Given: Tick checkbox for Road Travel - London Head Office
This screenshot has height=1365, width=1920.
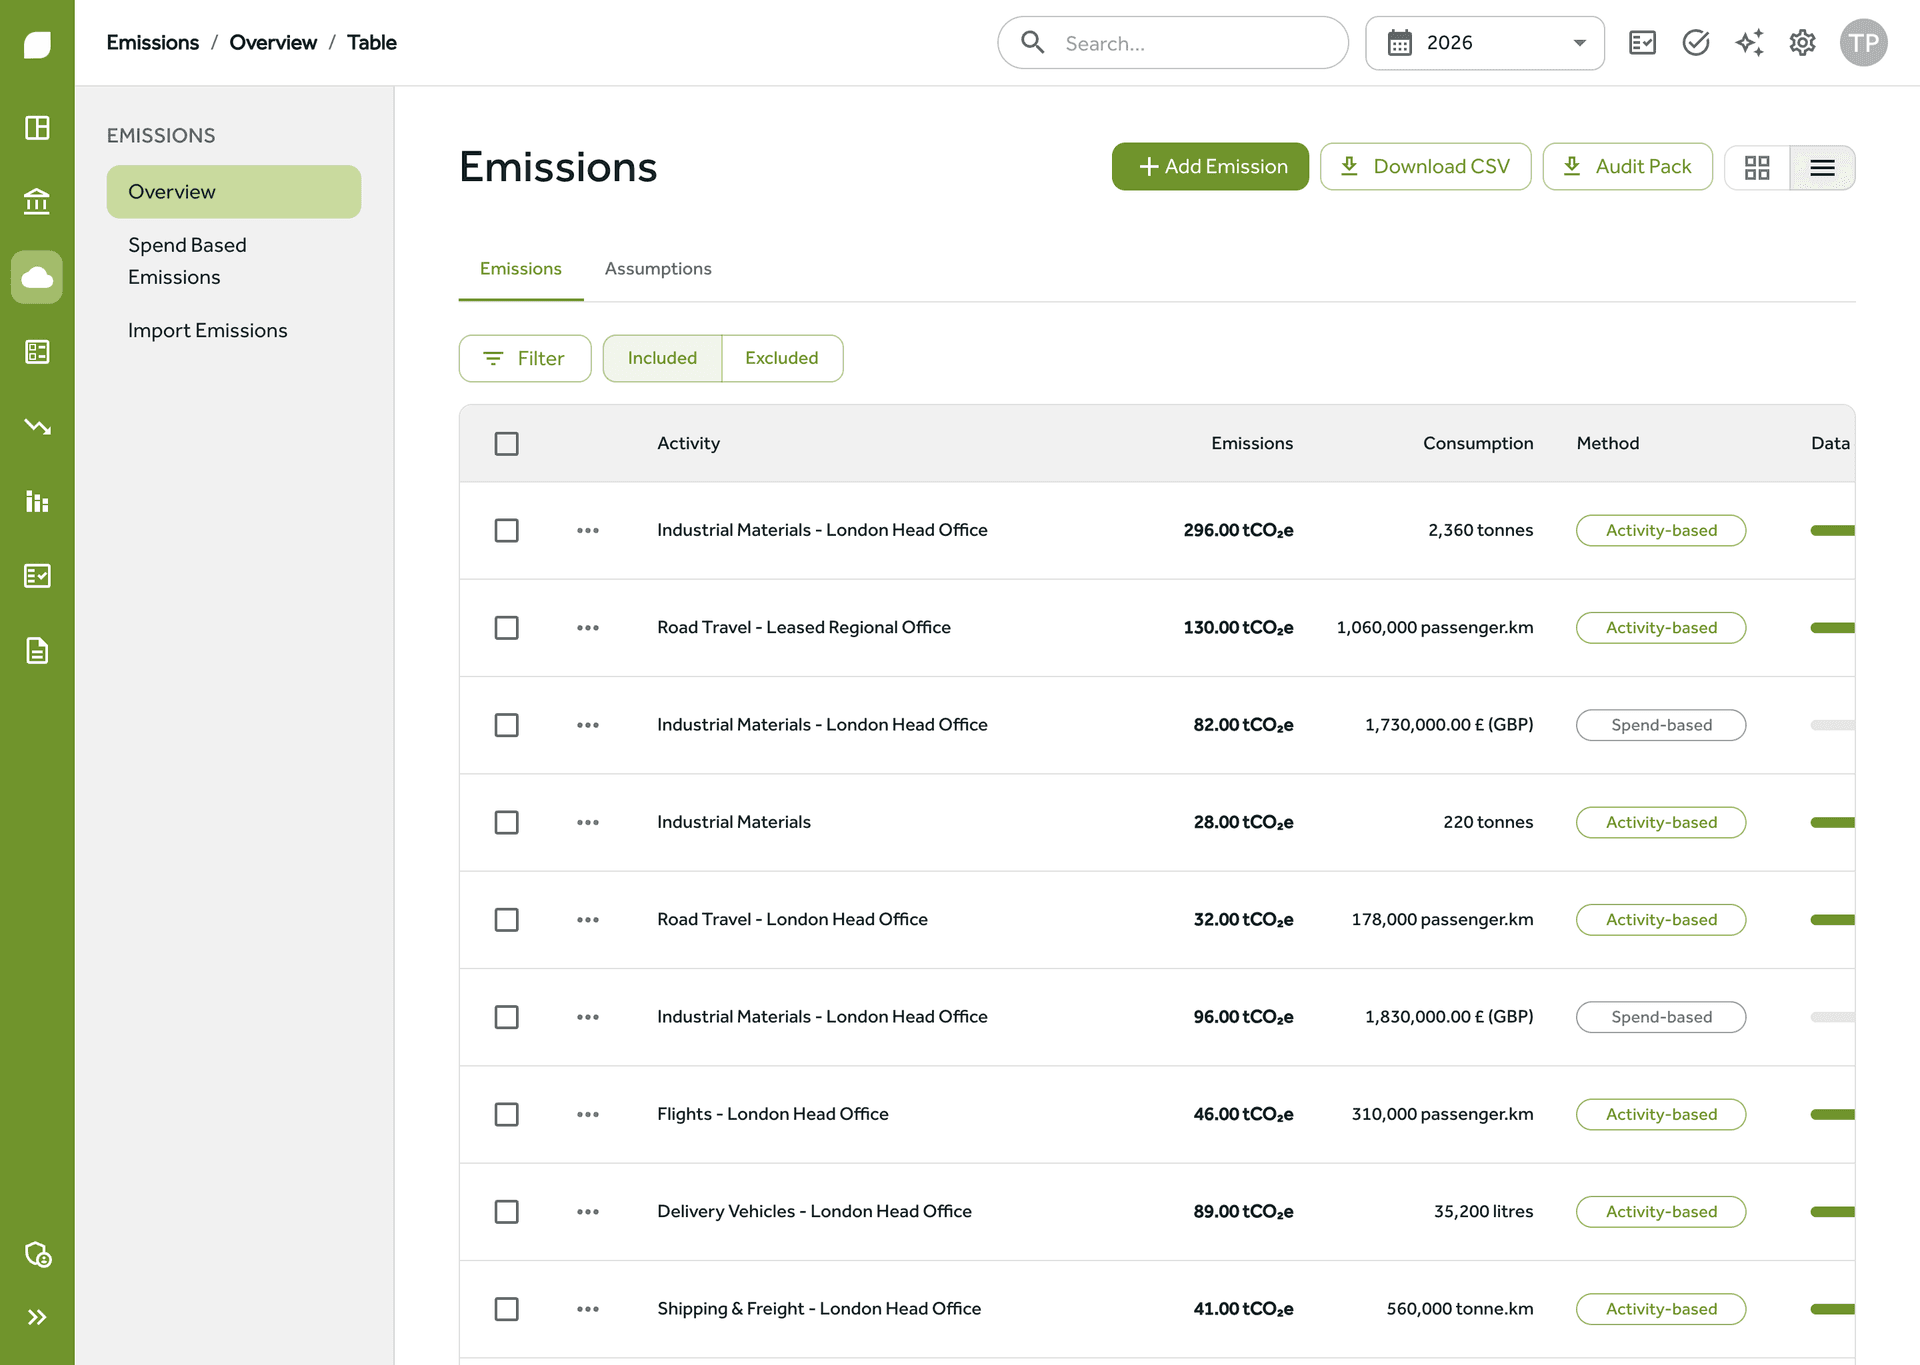Looking at the screenshot, I should pos(507,920).
